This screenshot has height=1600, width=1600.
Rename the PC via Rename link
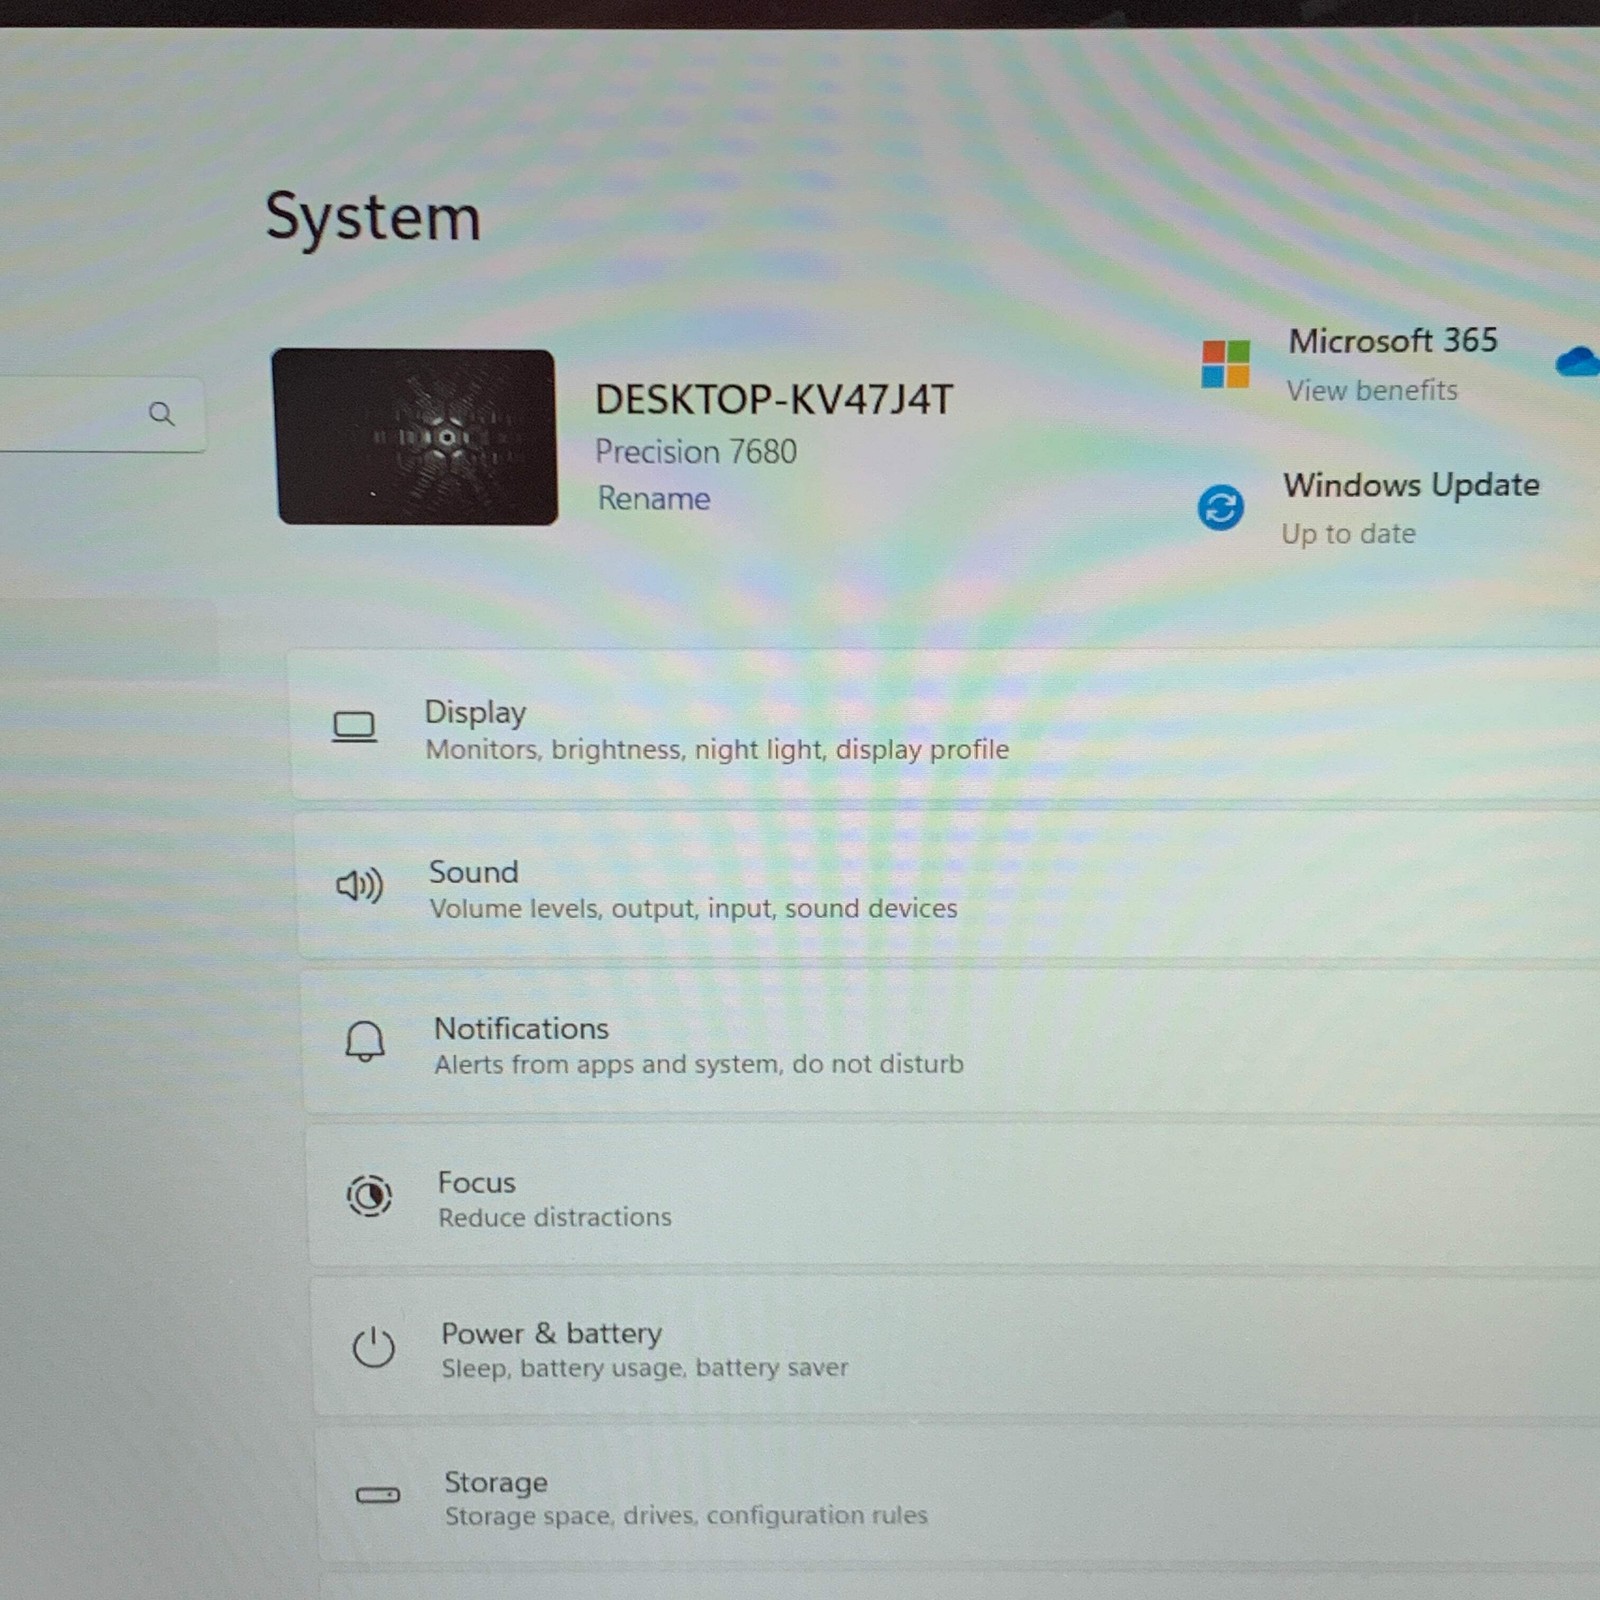(654, 498)
